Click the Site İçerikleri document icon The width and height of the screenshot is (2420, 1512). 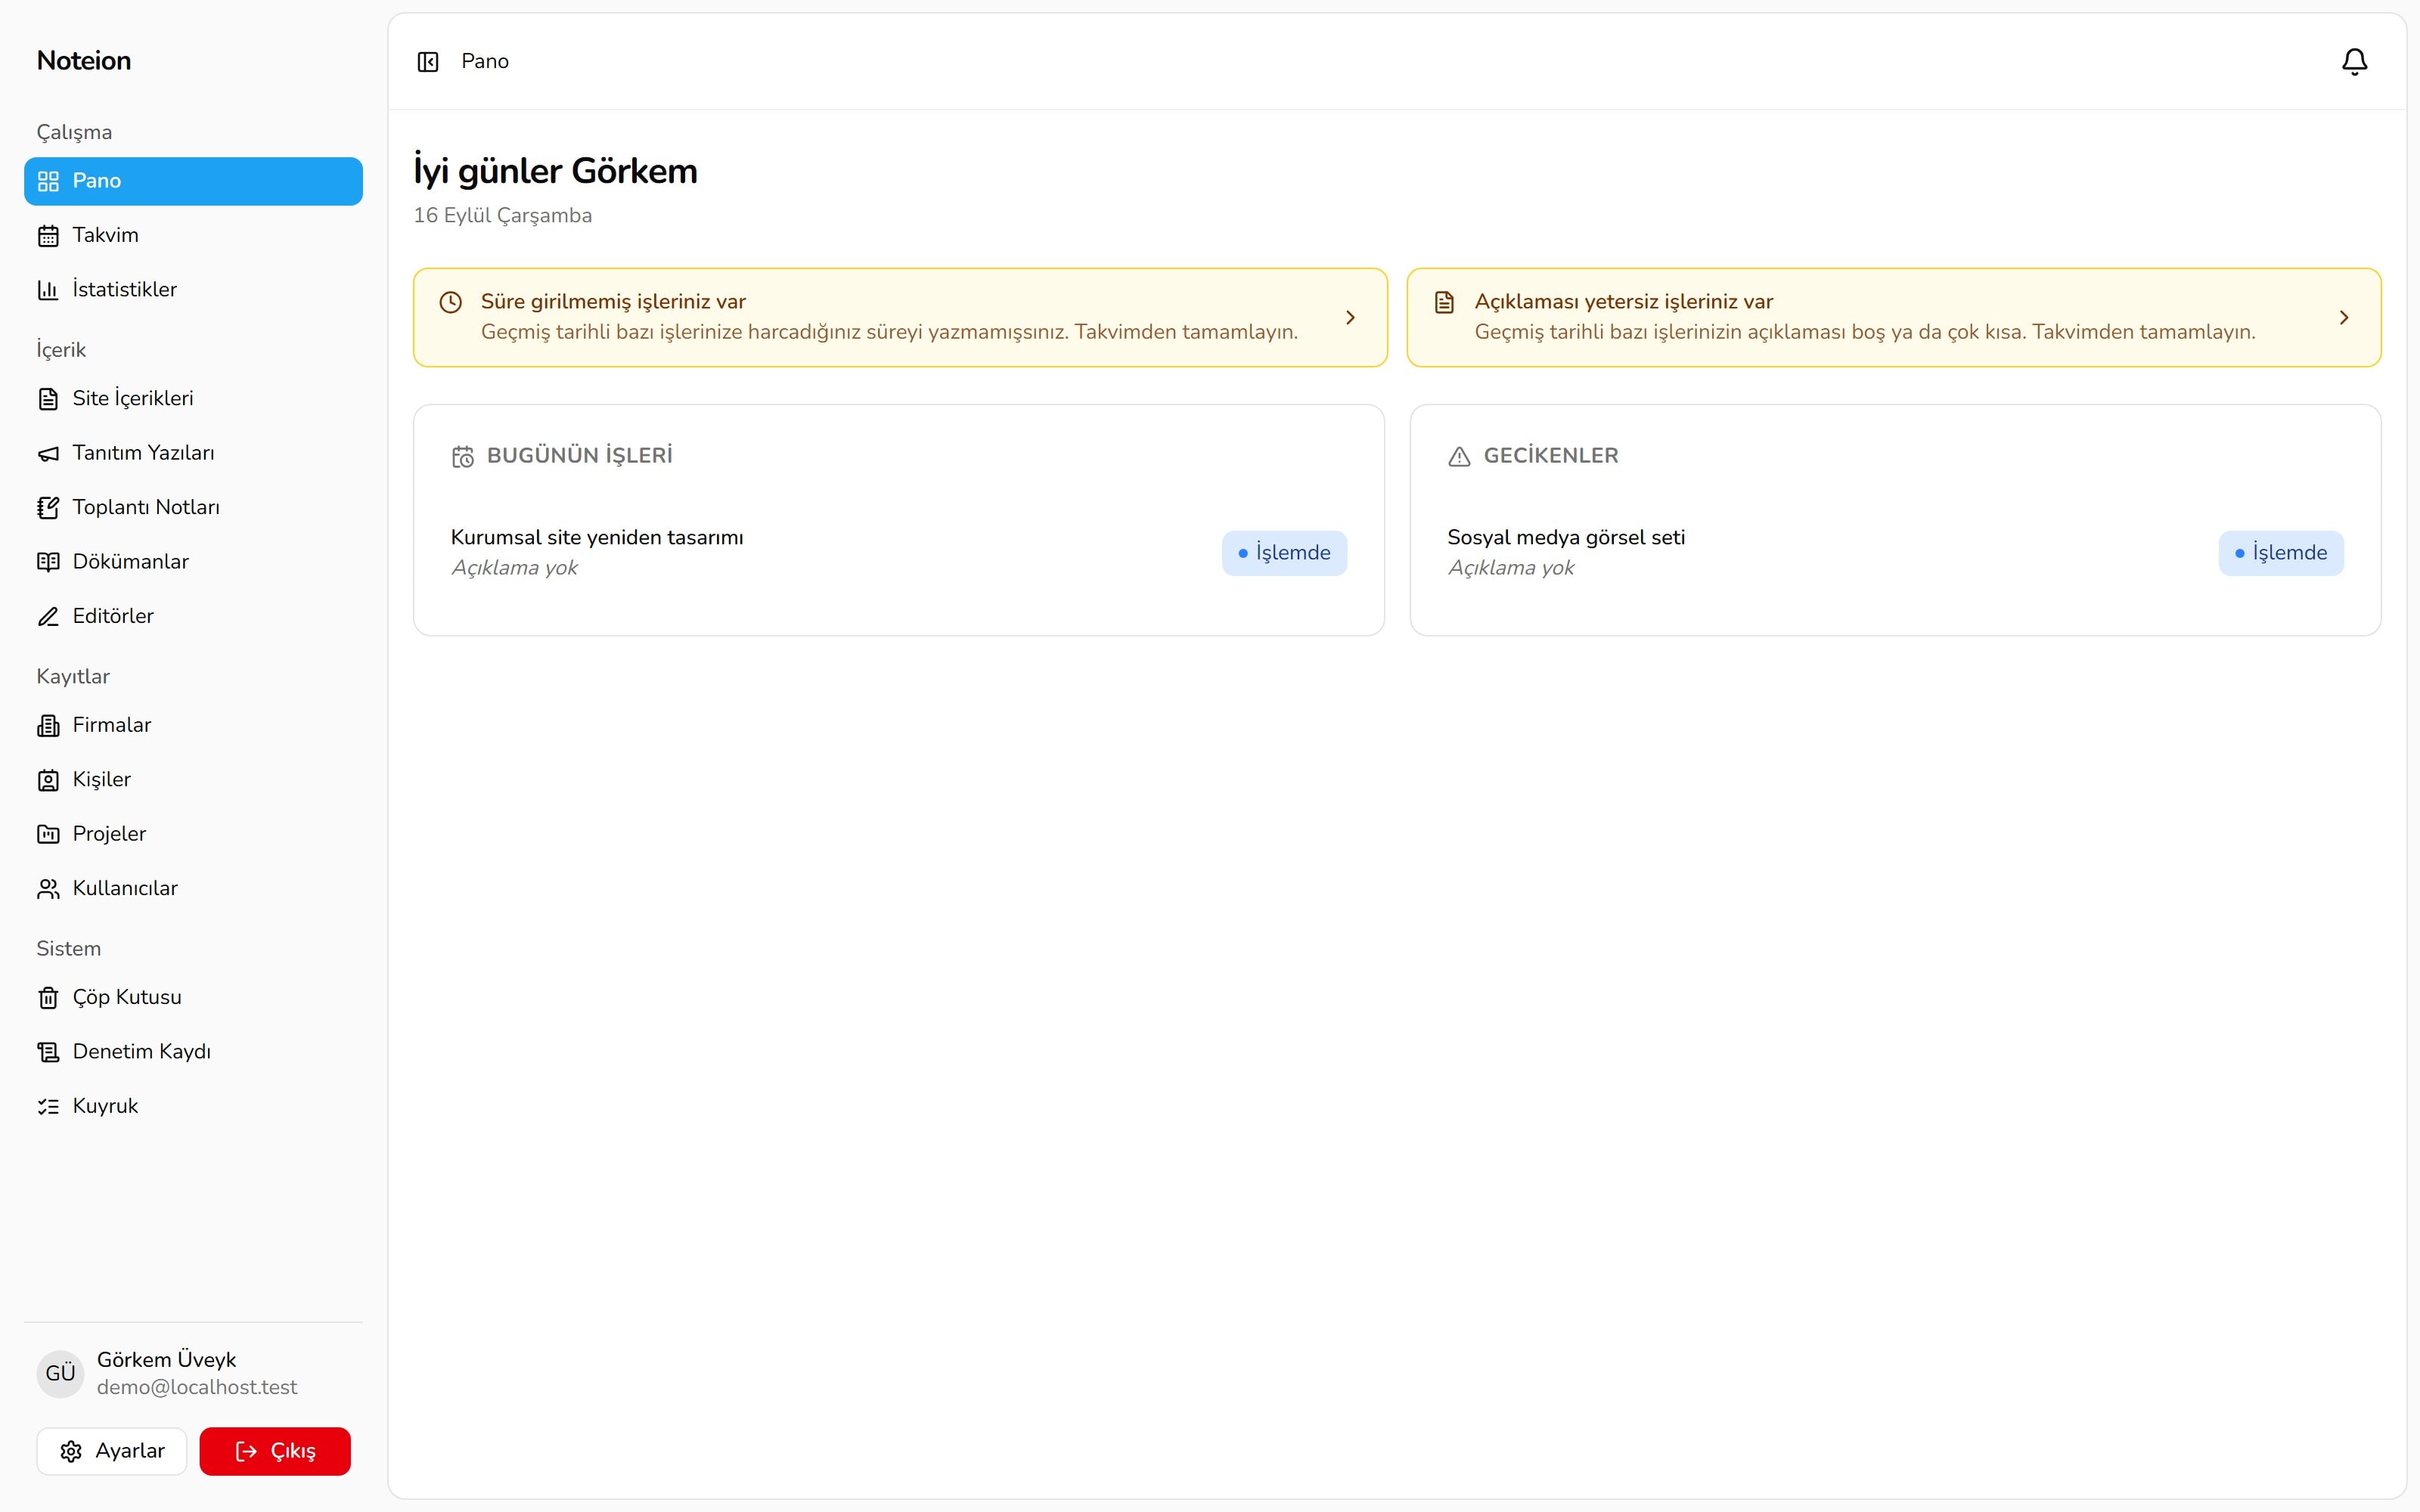click(48, 399)
